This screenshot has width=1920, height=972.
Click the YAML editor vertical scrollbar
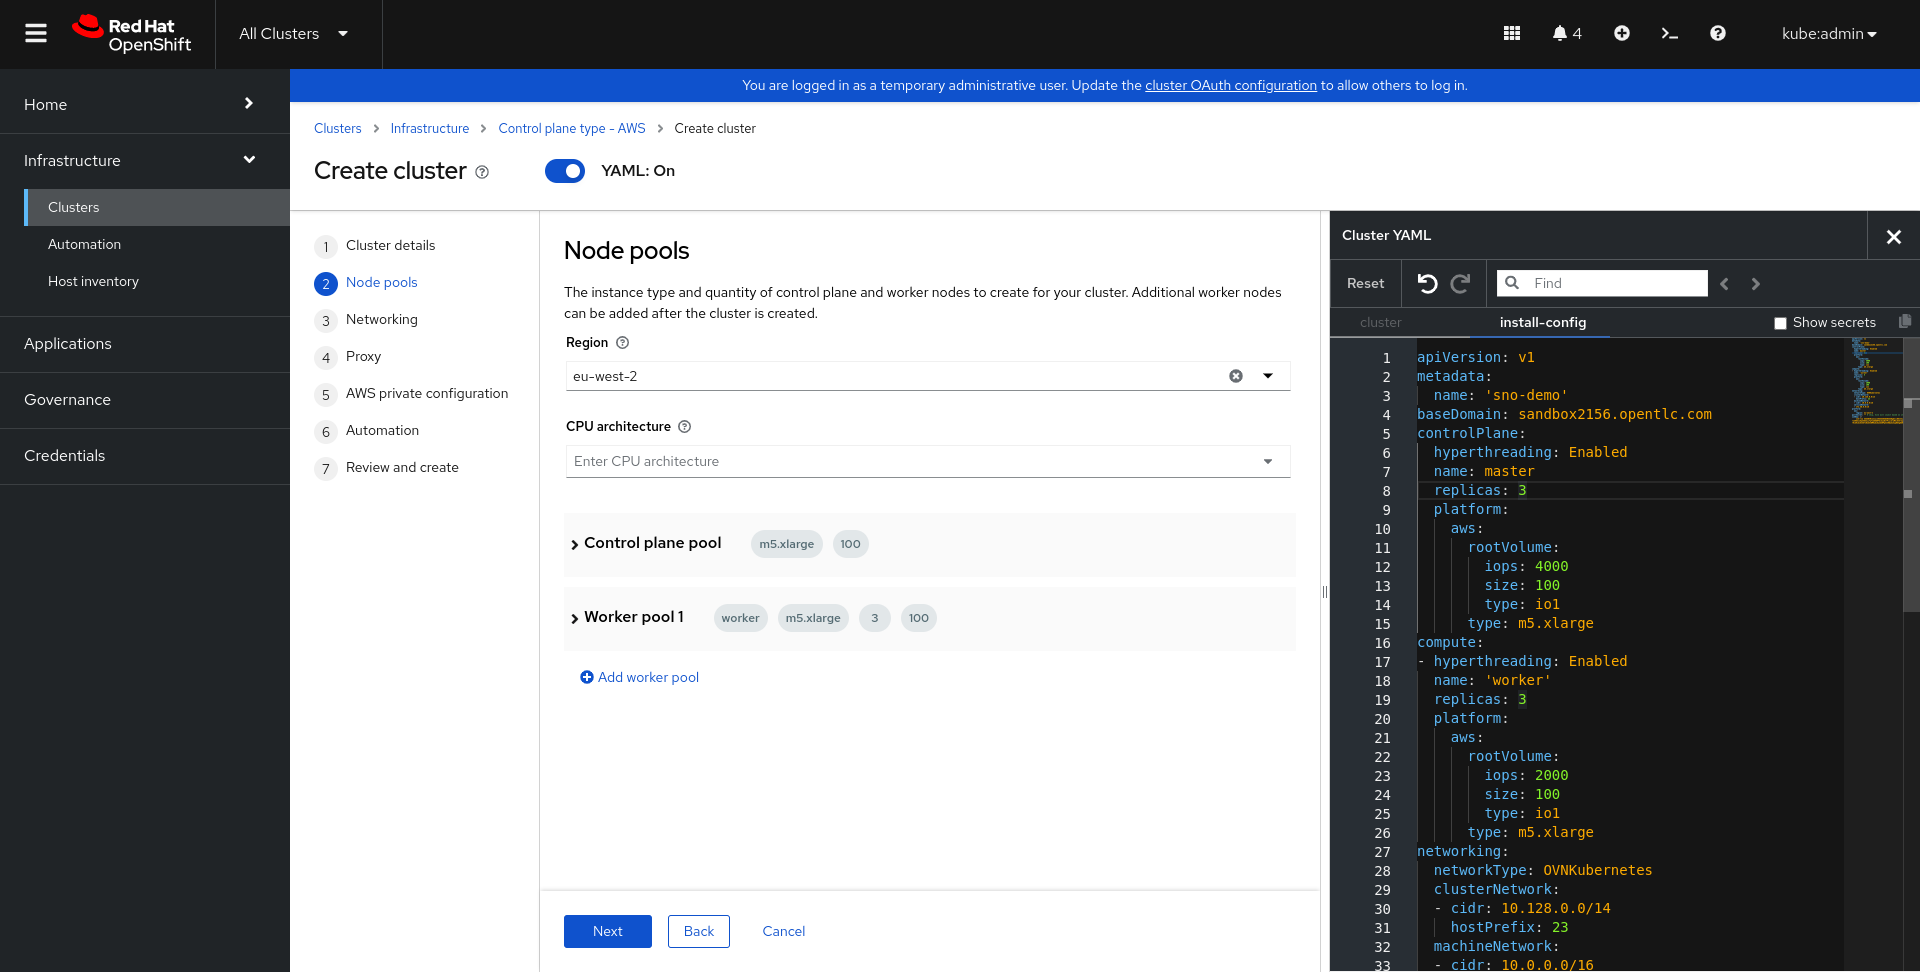[x=1911, y=475]
